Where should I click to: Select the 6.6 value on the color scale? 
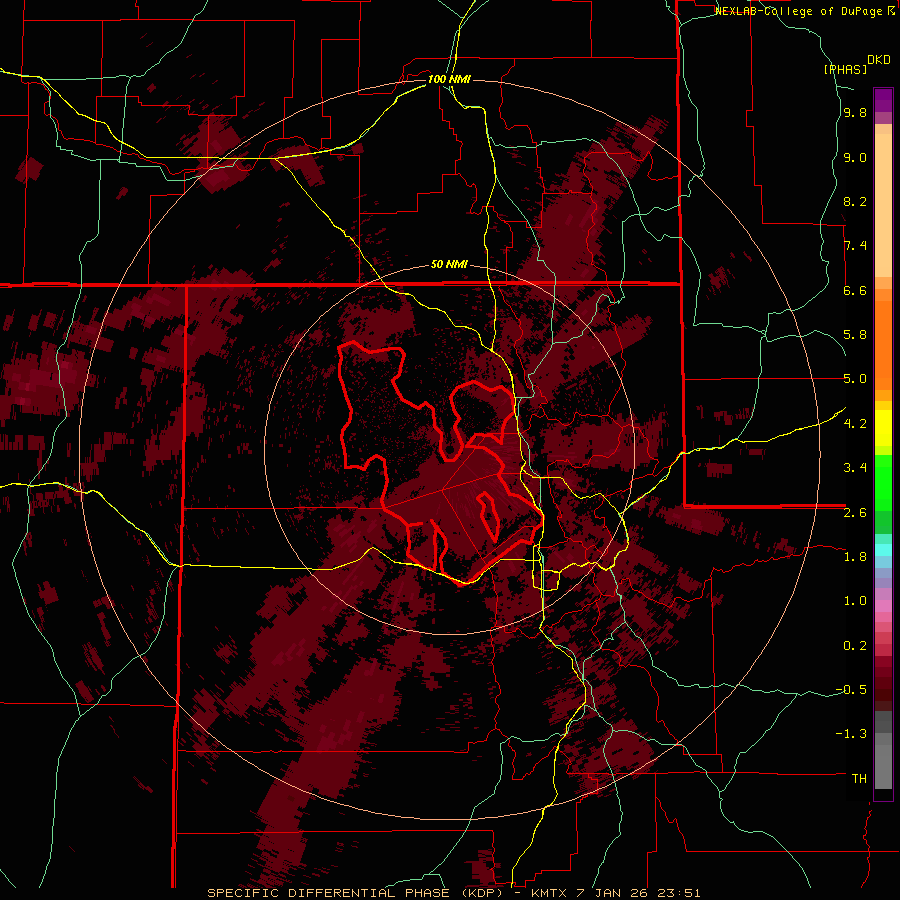click(x=855, y=290)
